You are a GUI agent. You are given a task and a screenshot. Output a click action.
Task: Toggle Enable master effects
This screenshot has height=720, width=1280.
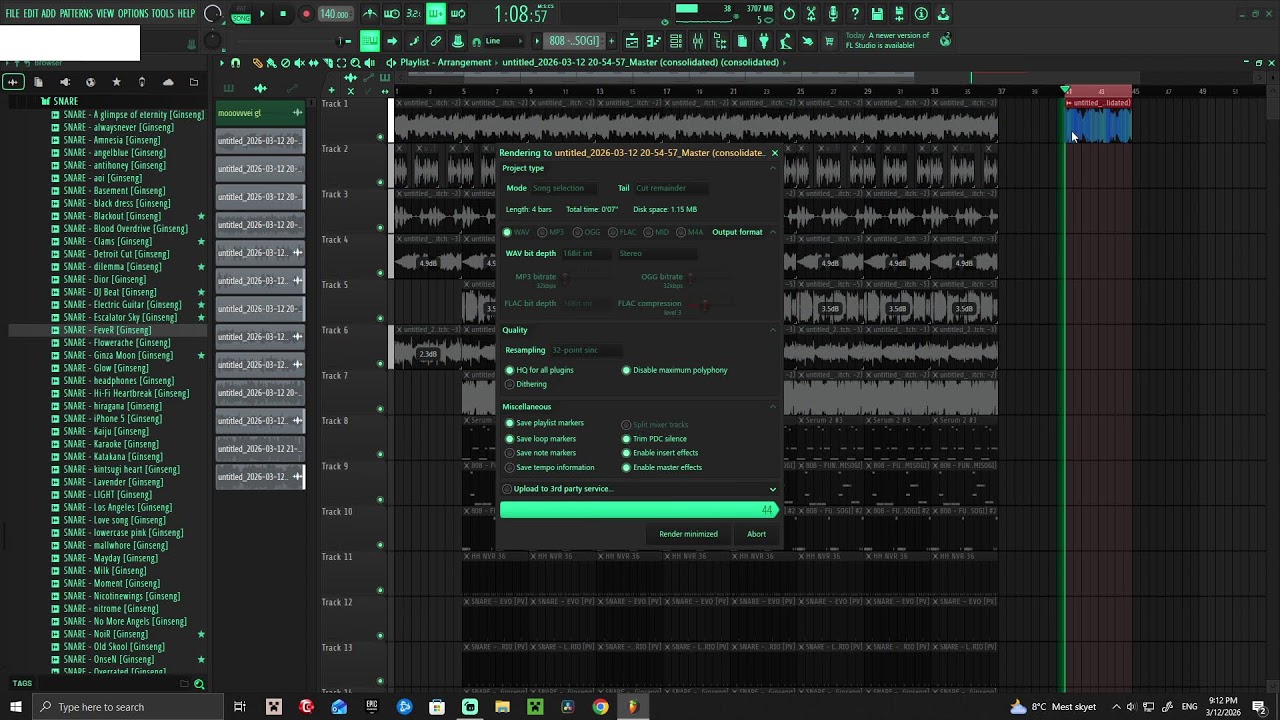(x=662, y=467)
